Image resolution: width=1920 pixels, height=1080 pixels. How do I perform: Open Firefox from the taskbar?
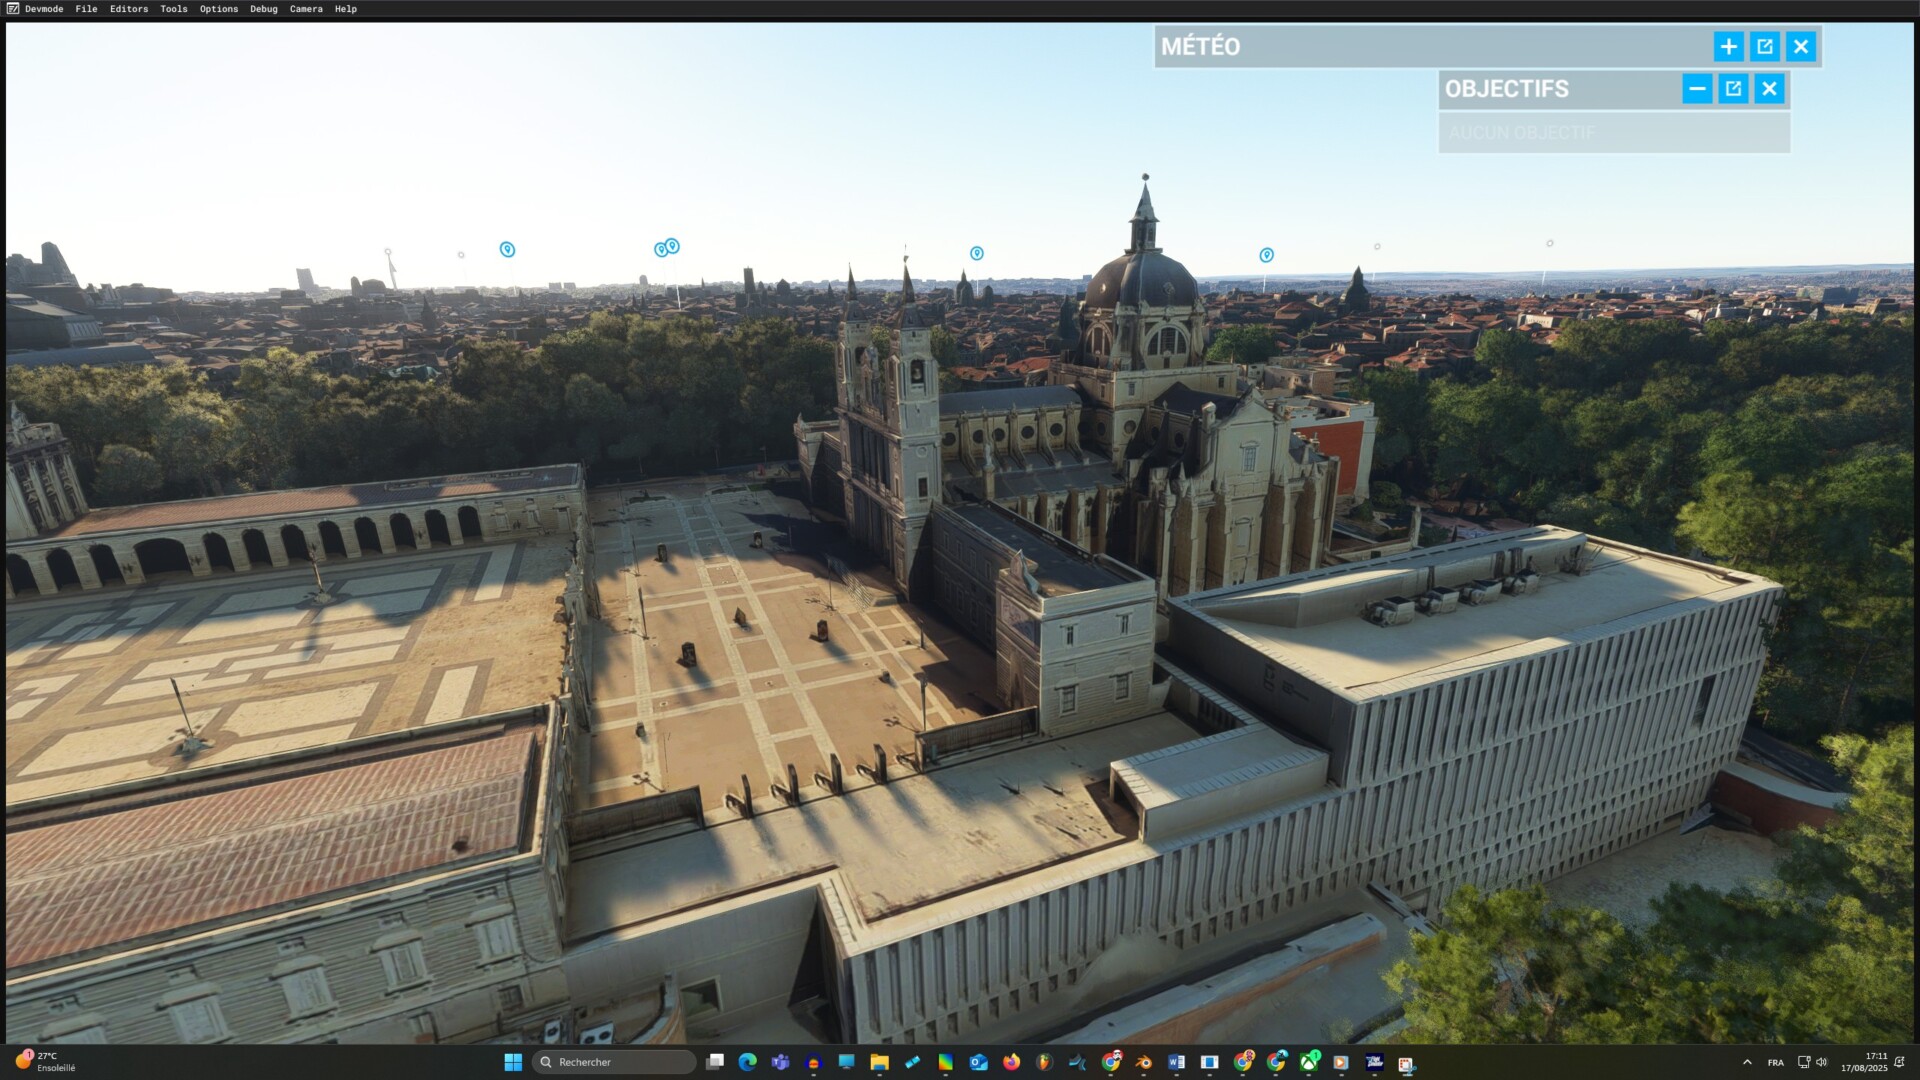[x=1011, y=1062]
